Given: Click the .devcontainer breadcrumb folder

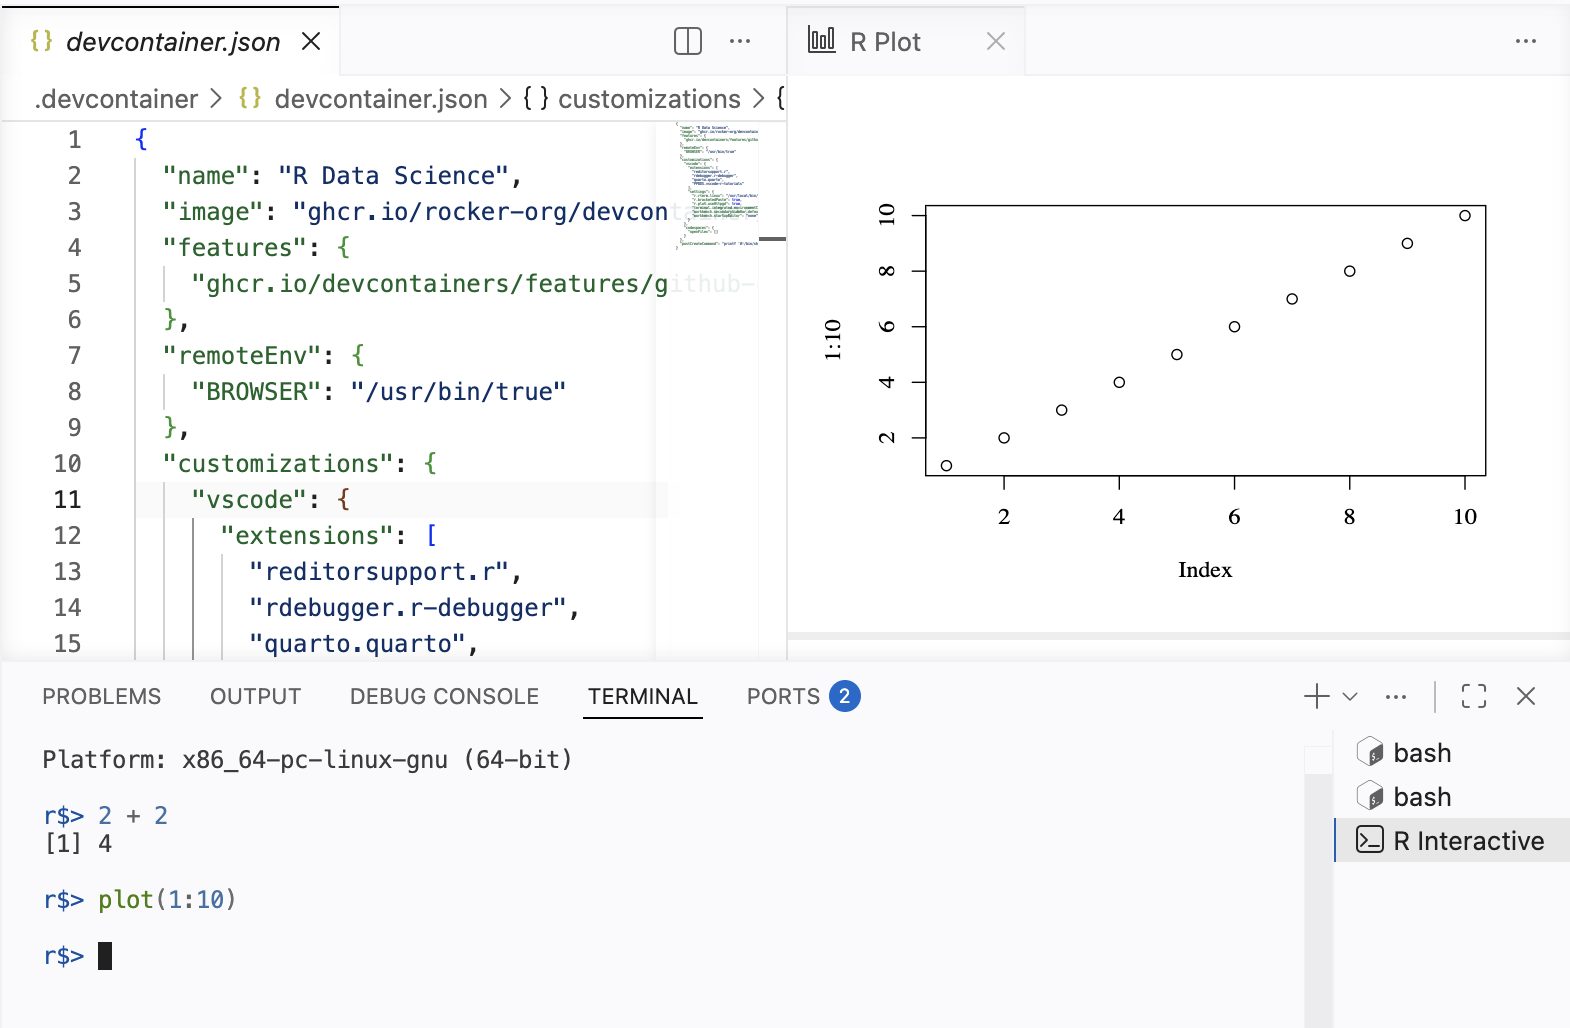Looking at the screenshot, I should pyautogui.click(x=116, y=99).
